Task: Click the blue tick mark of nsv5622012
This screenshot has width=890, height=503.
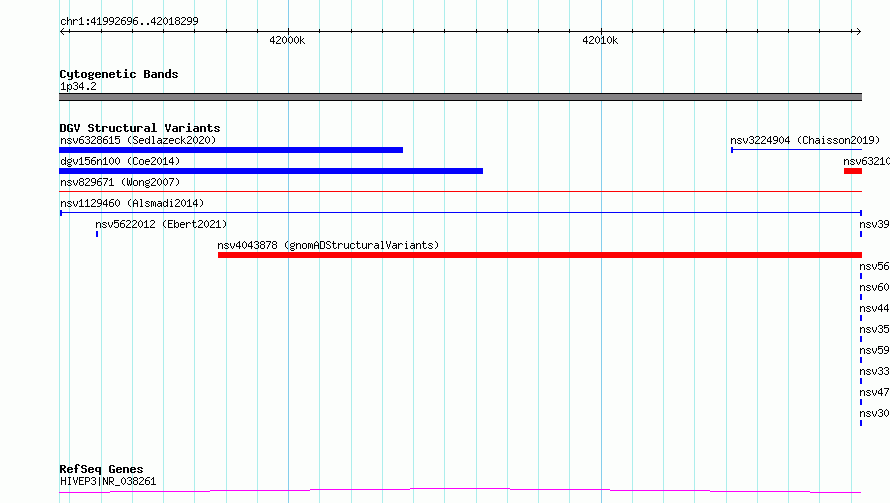Action: point(97,234)
